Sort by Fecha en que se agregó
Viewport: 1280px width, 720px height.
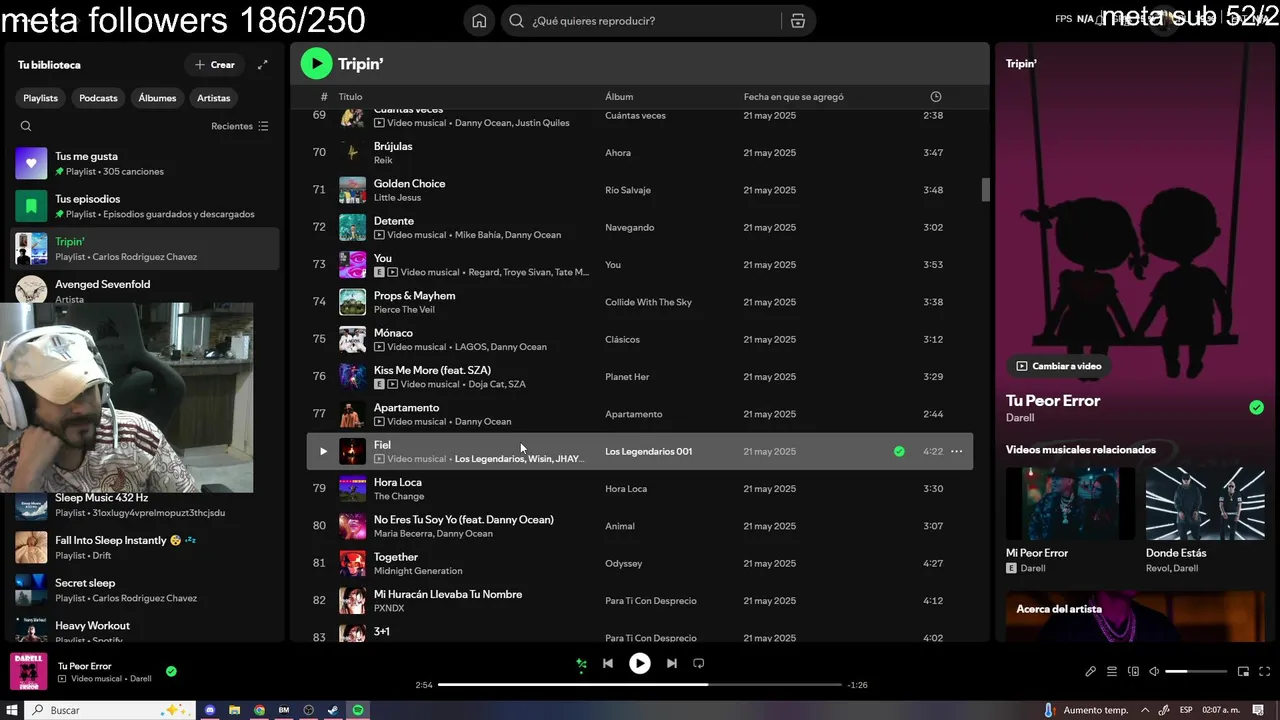[793, 97]
